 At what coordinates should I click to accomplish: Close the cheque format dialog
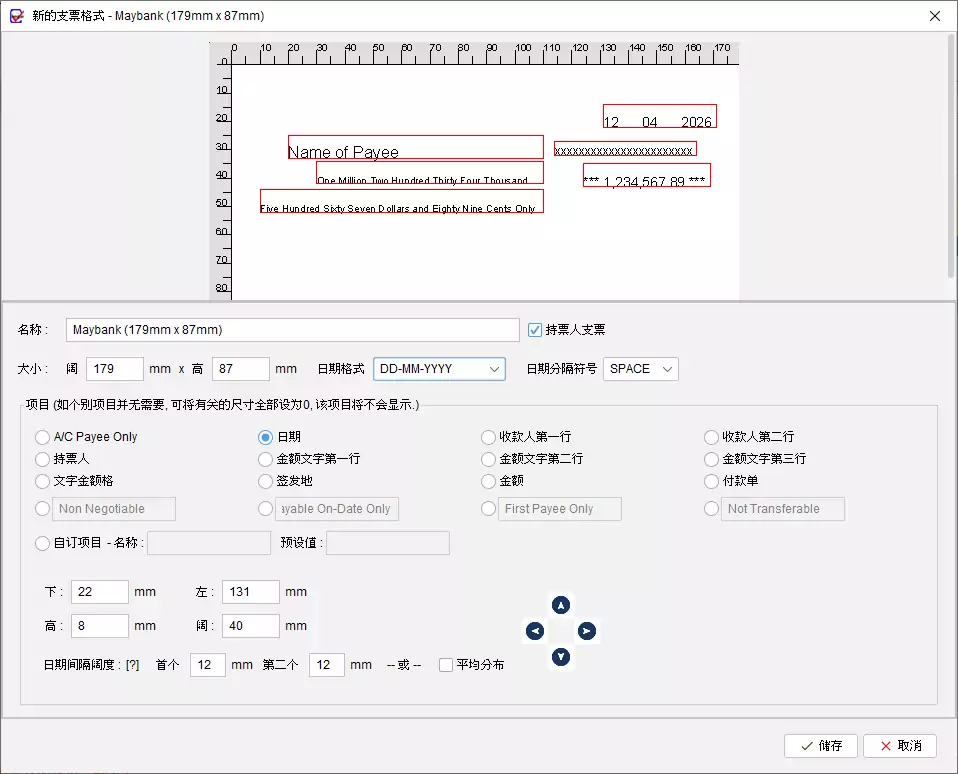(x=935, y=16)
